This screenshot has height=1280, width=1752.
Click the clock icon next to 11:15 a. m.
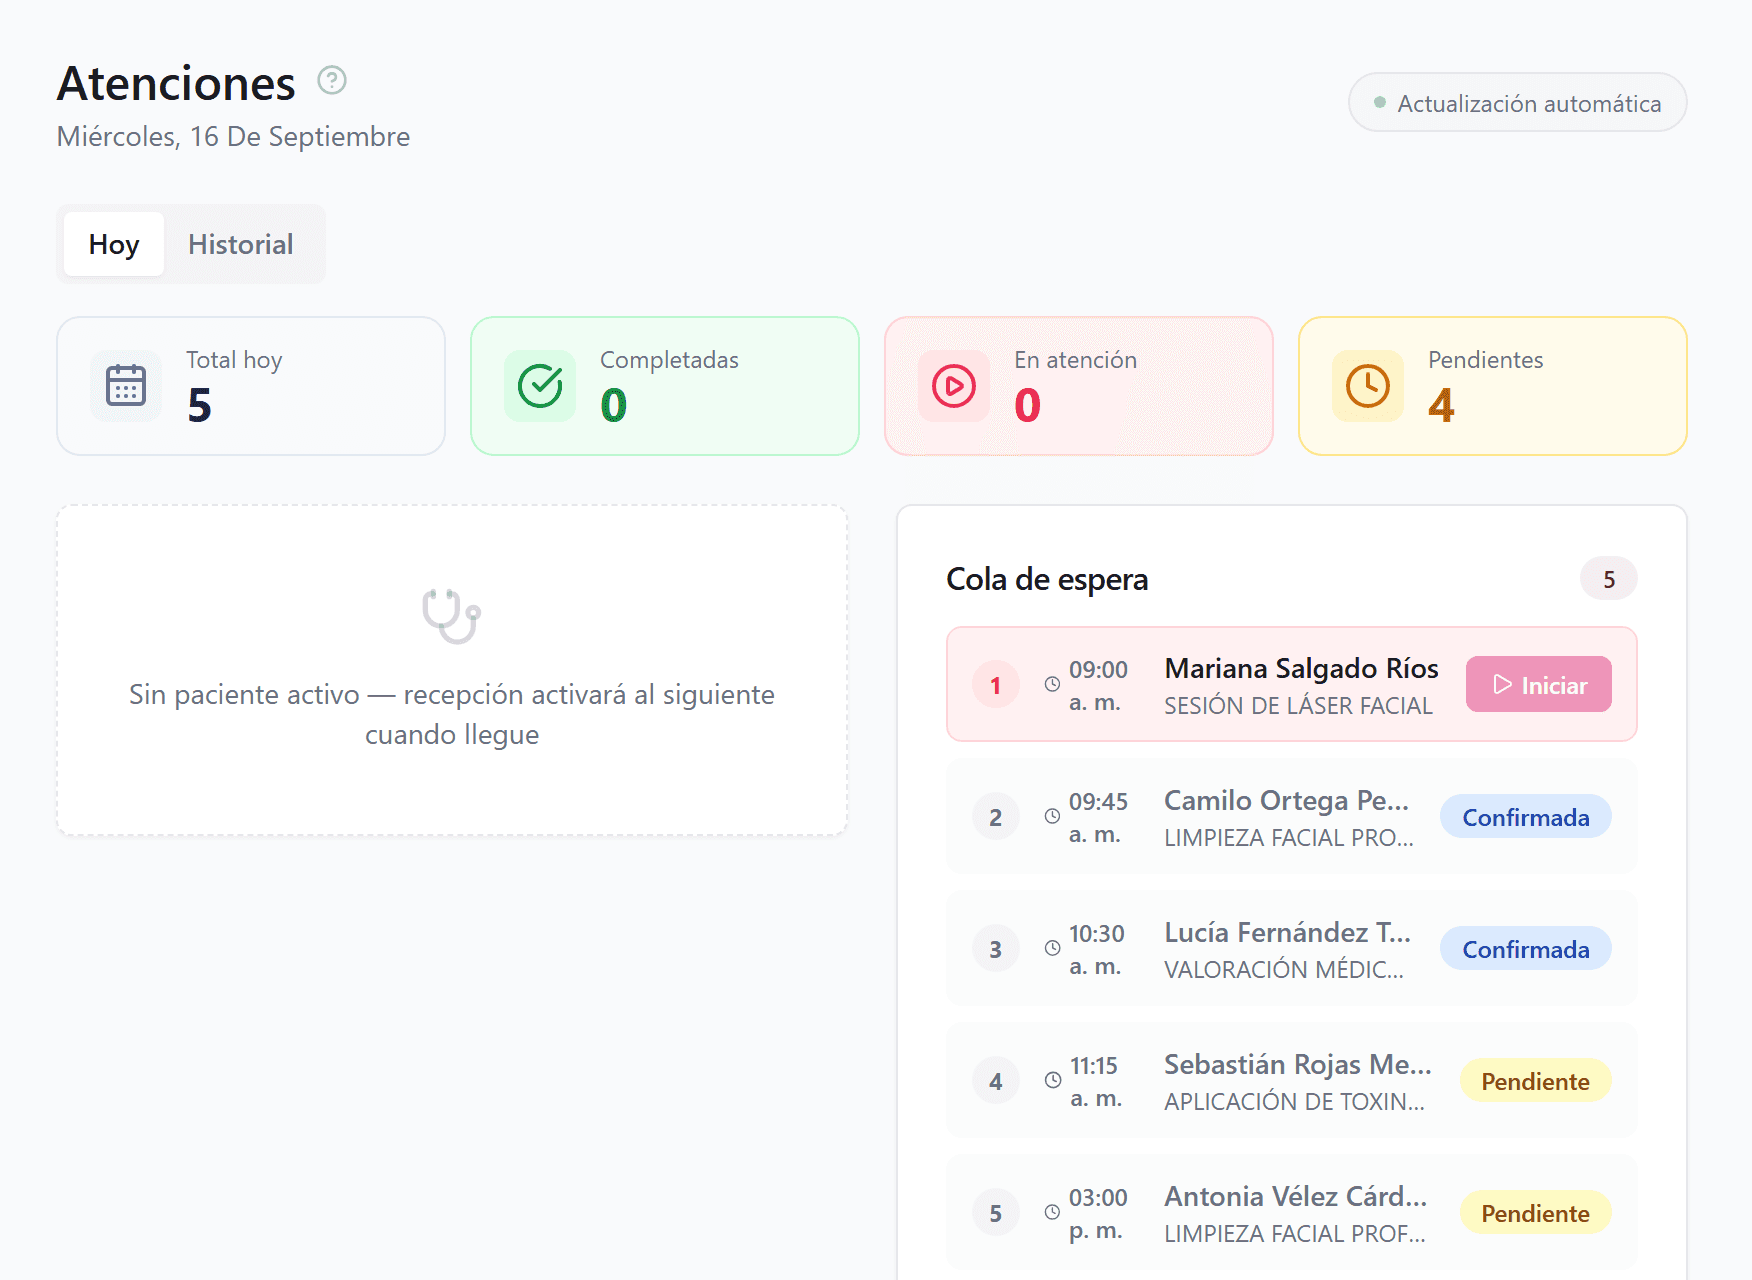coord(1053,1081)
